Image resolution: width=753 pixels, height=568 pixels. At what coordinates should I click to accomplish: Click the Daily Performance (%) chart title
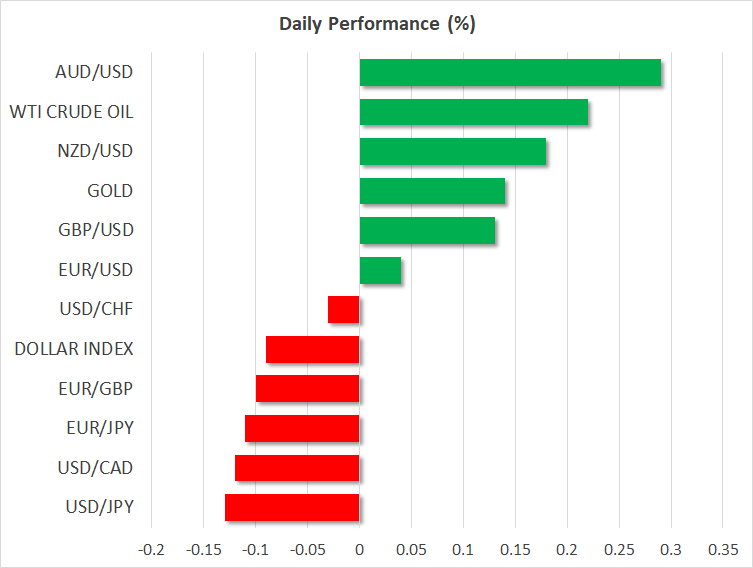377,24
